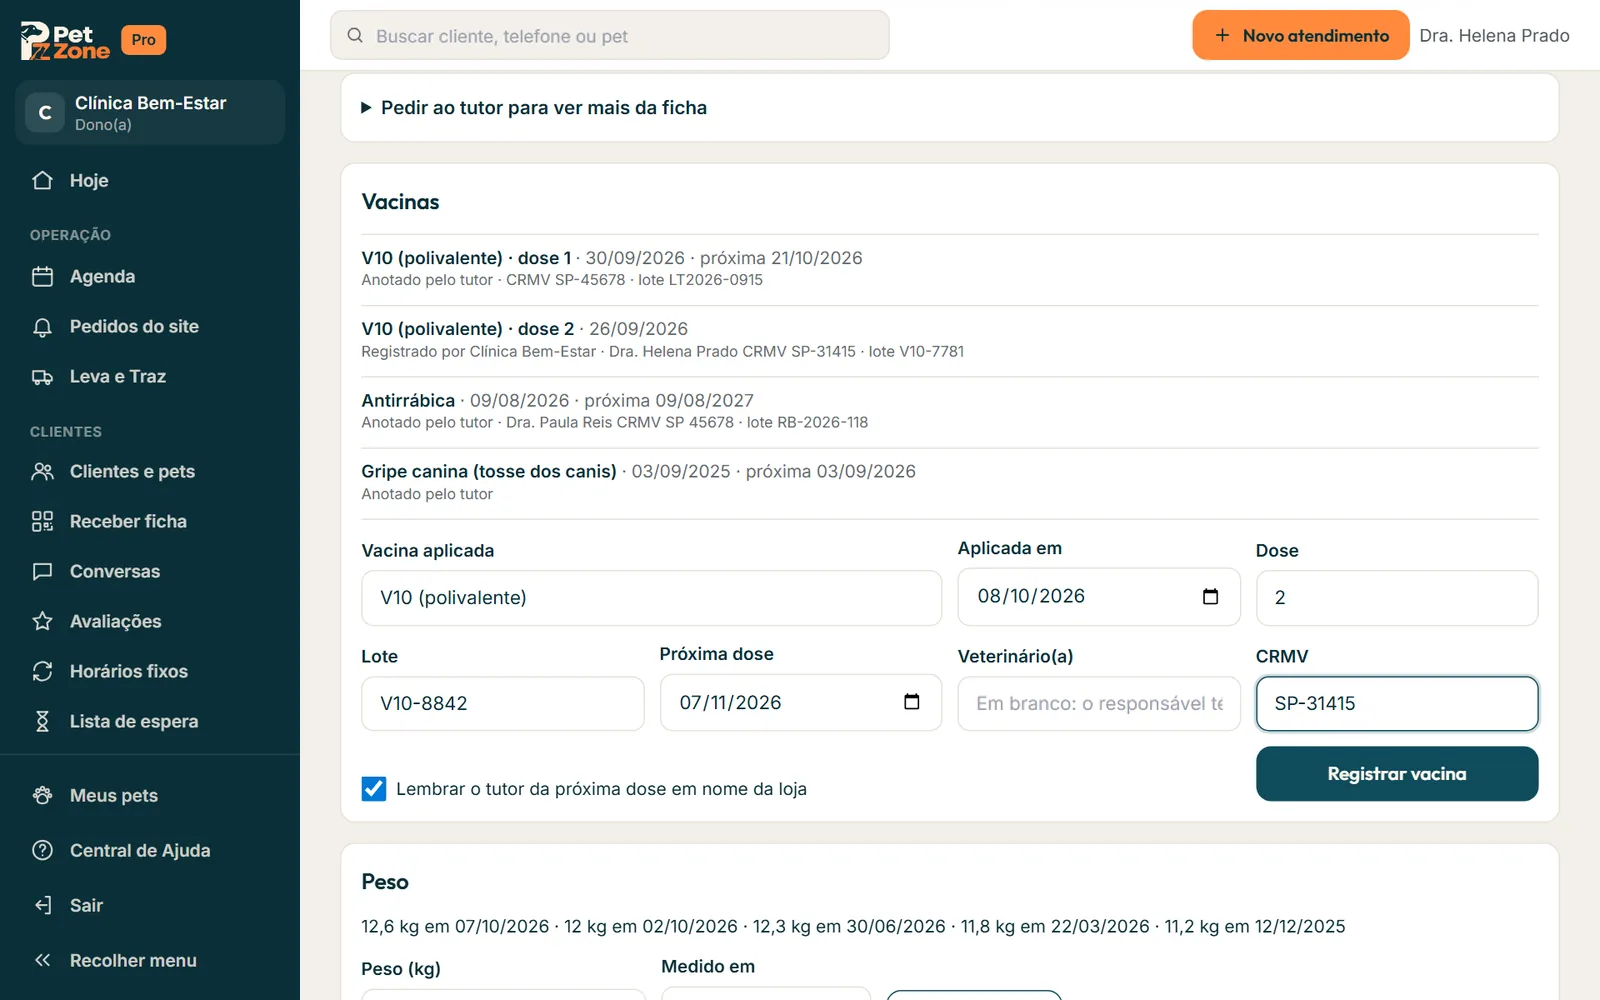Click the Vacina aplicada input field

point(651,598)
